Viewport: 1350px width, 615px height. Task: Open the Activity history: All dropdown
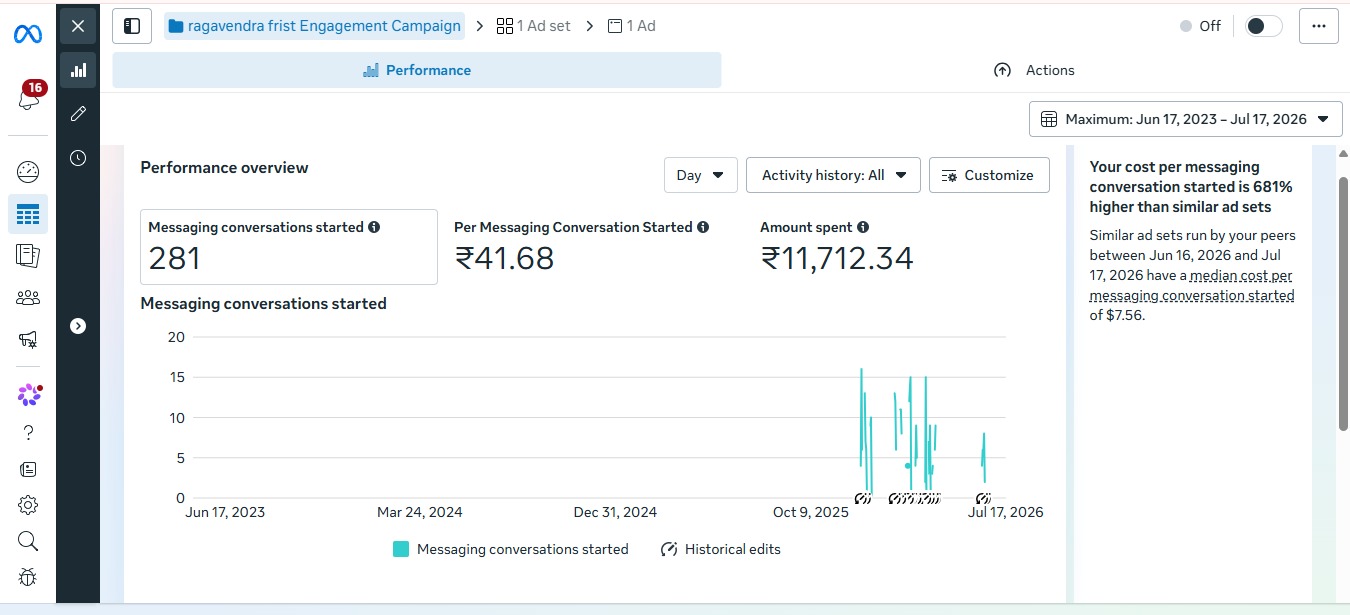833,175
